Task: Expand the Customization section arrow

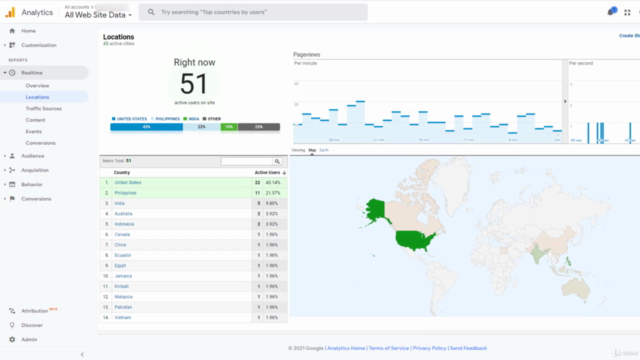Action: point(5,45)
